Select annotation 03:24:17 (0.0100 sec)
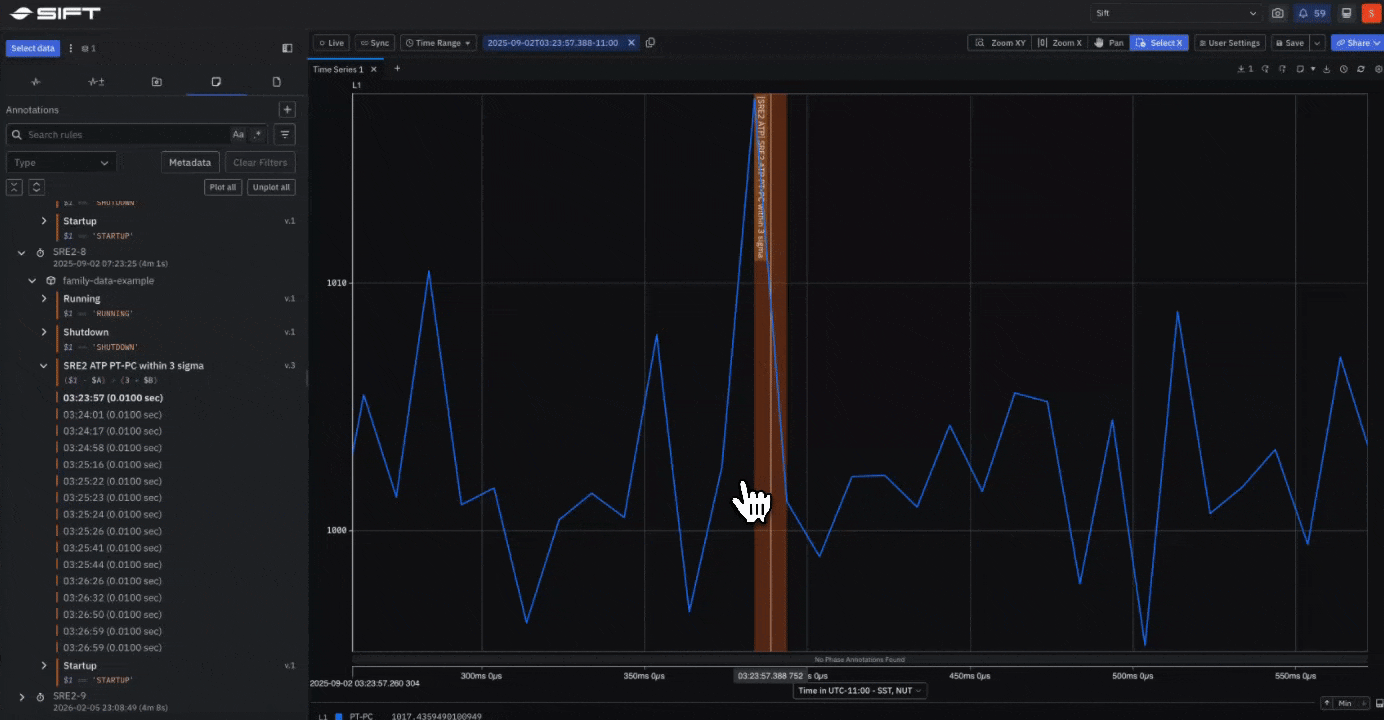 112,431
